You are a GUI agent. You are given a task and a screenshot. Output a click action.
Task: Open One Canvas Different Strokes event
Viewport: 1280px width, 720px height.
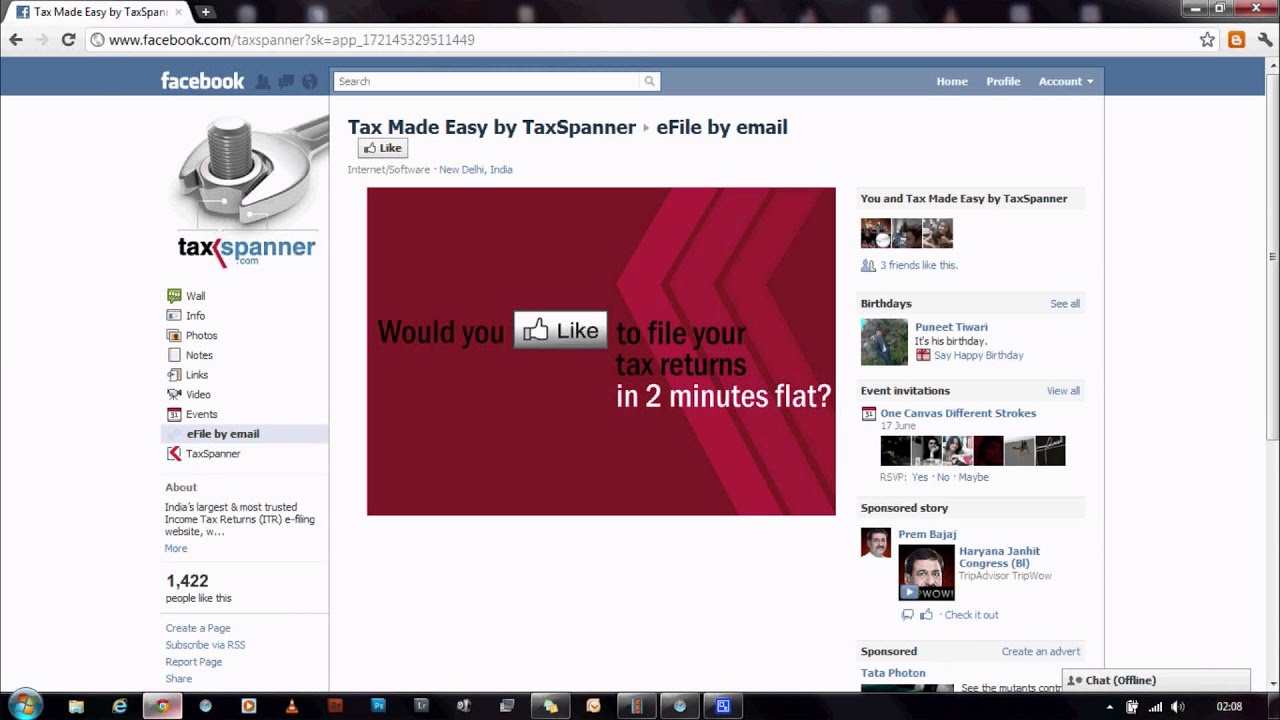[x=958, y=413]
